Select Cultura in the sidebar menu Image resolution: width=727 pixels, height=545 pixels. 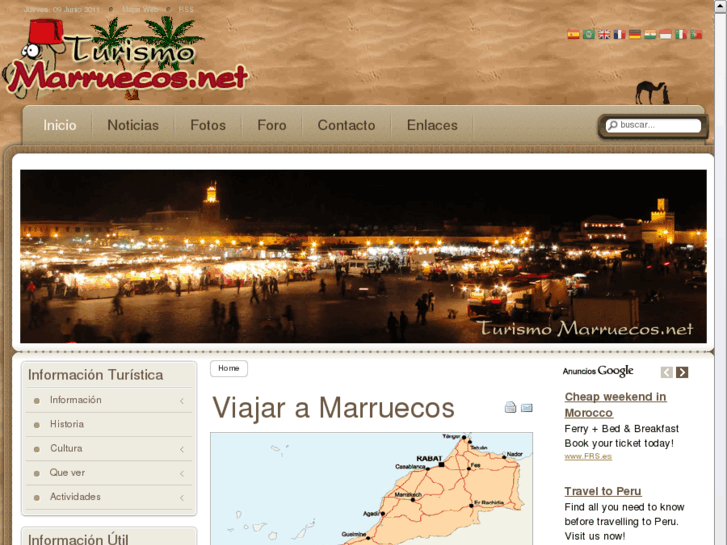click(66, 449)
